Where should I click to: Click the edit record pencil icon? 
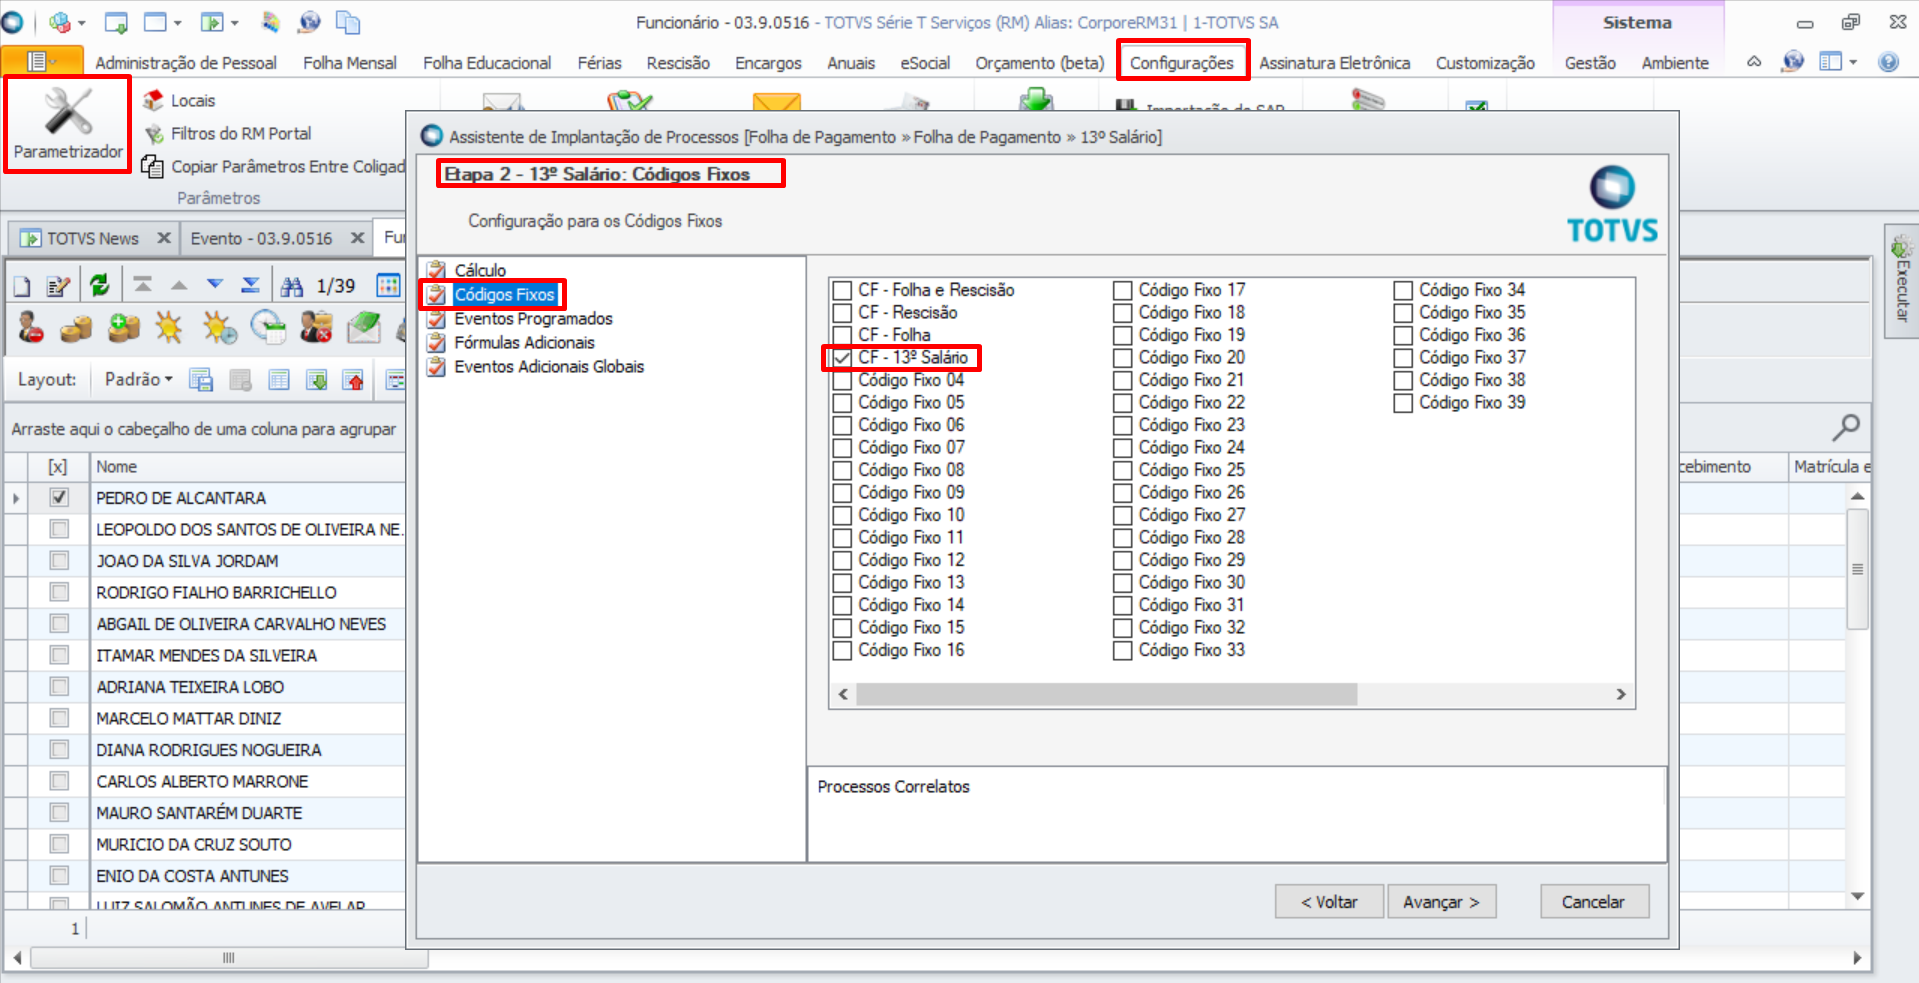(58, 287)
